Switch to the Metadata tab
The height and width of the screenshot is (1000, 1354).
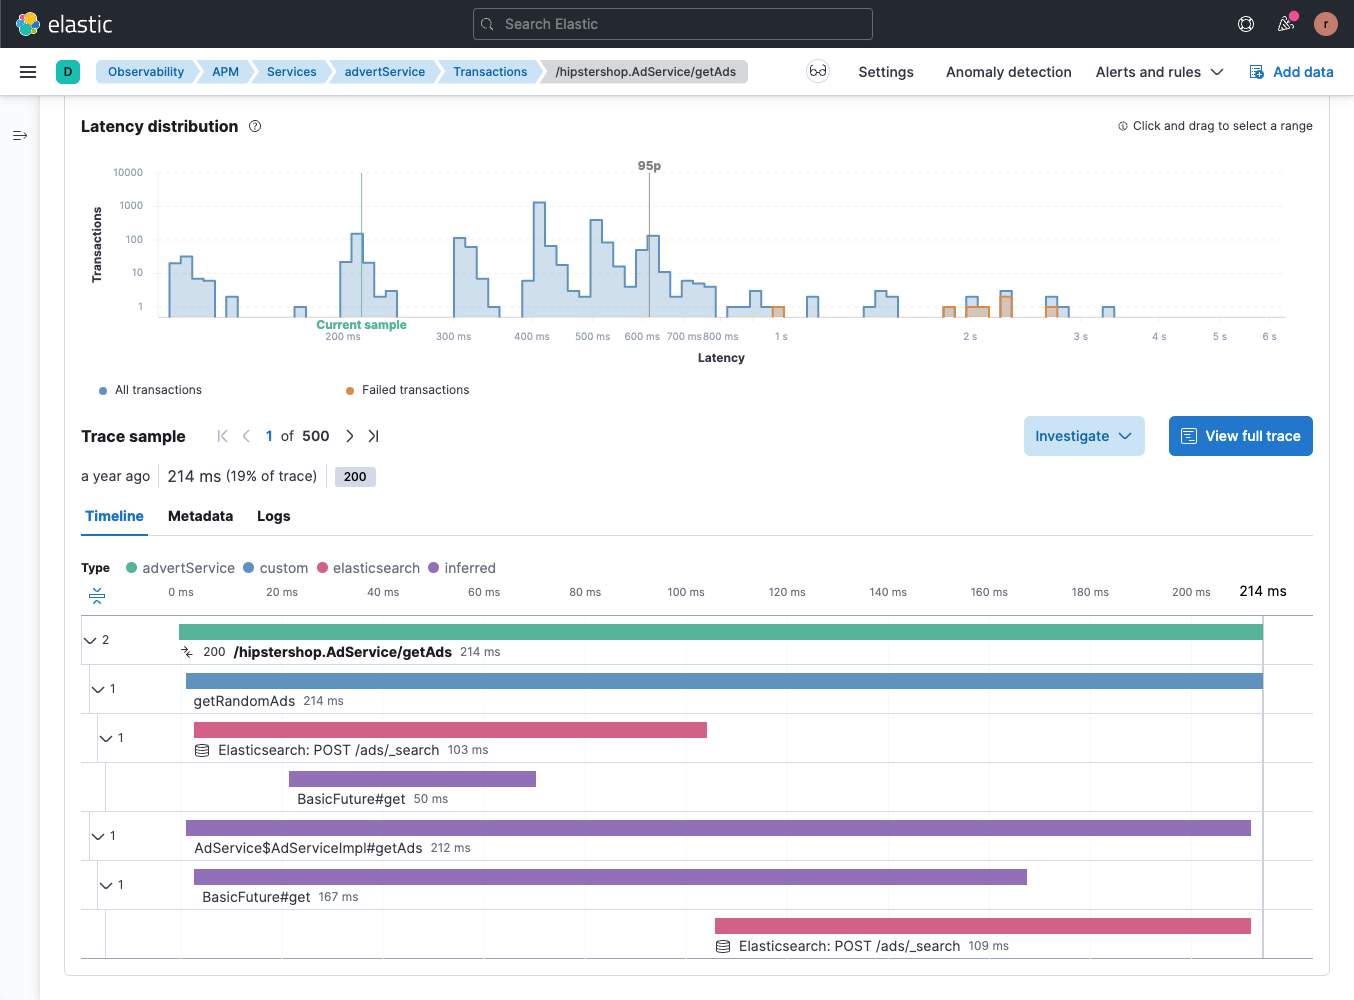click(x=200, y=516)
